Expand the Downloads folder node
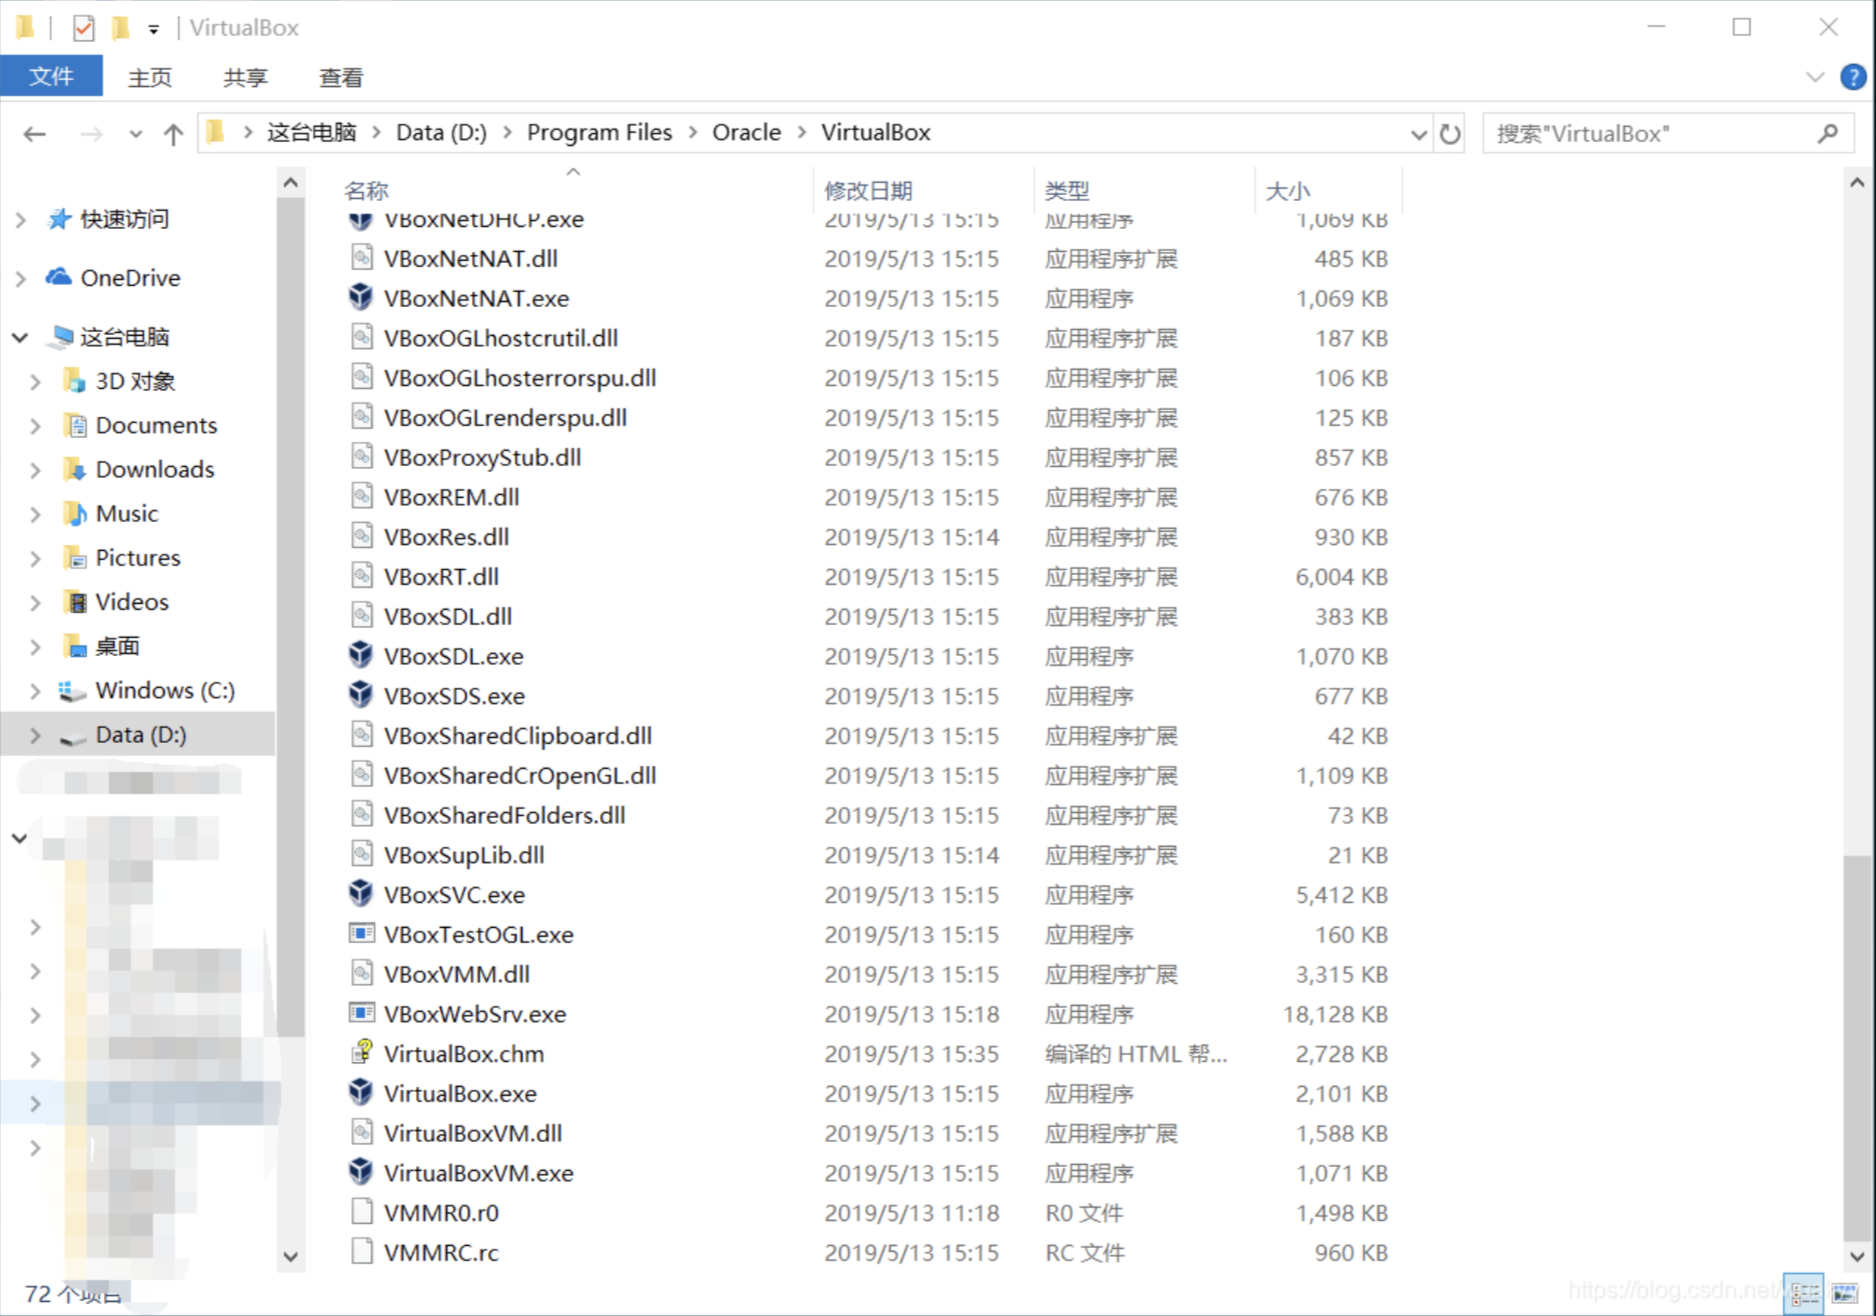The width and height of the screenshot is (1876, 1316). pos(36,469)
